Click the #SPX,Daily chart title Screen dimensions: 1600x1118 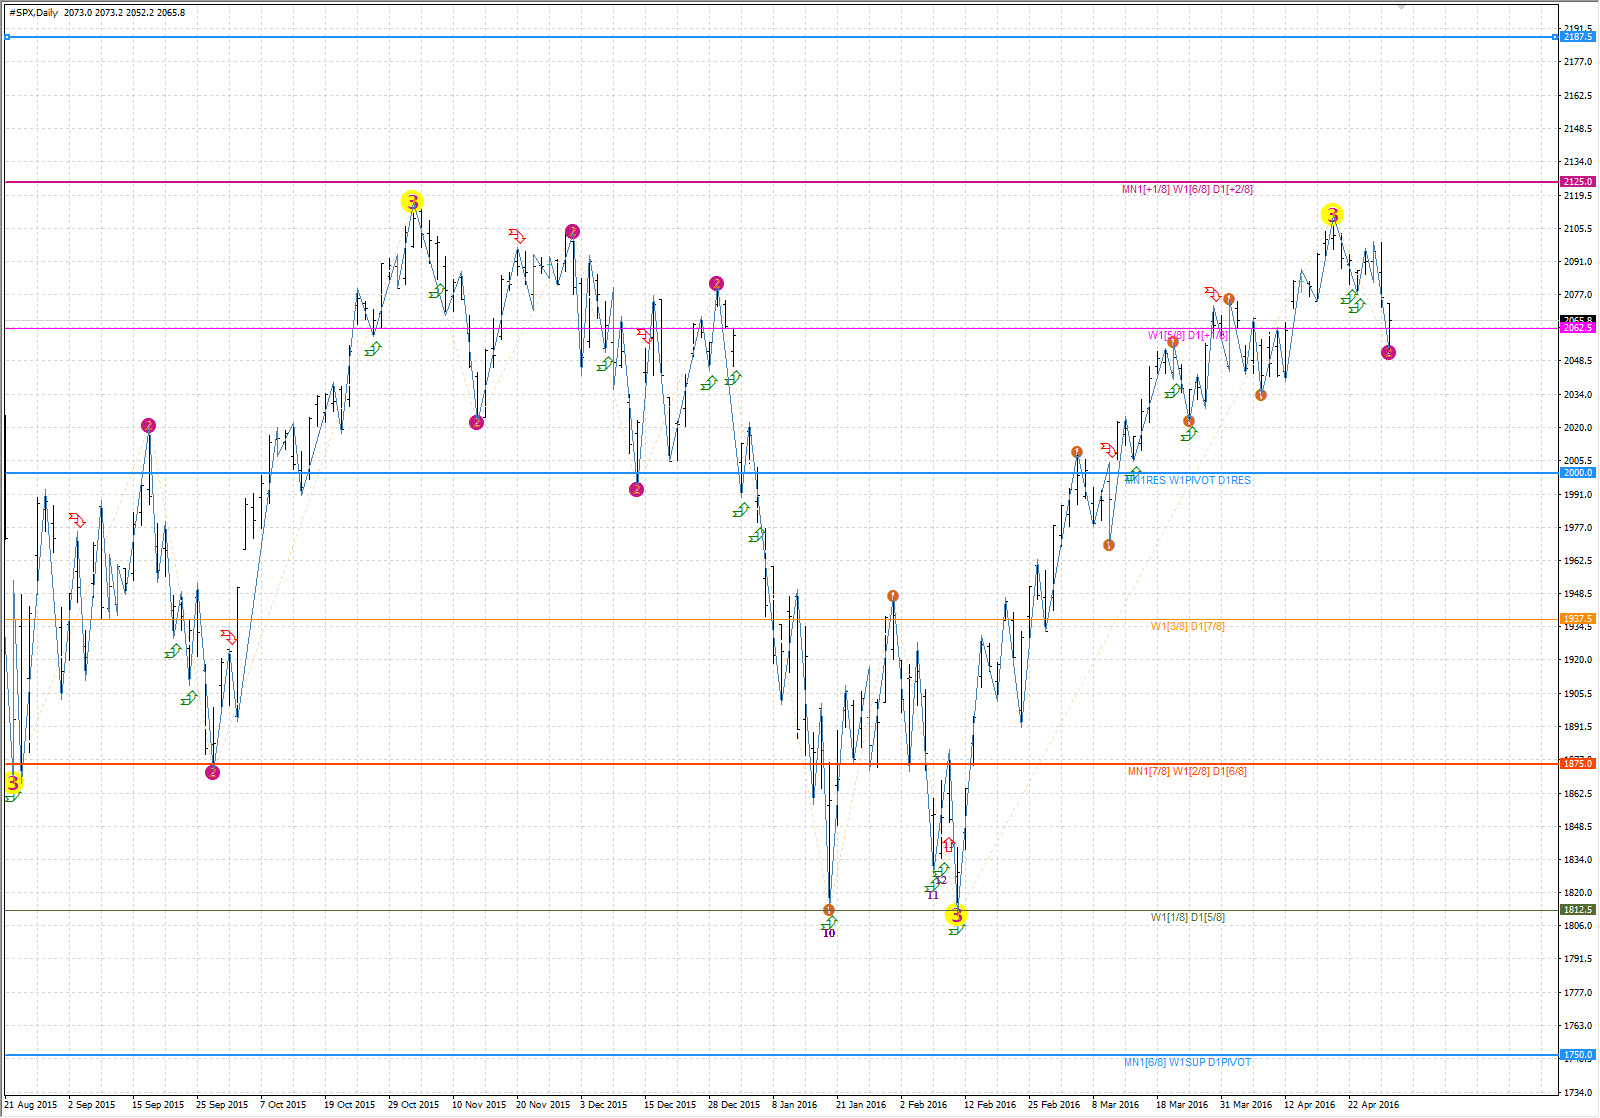(x=32, y=13)
